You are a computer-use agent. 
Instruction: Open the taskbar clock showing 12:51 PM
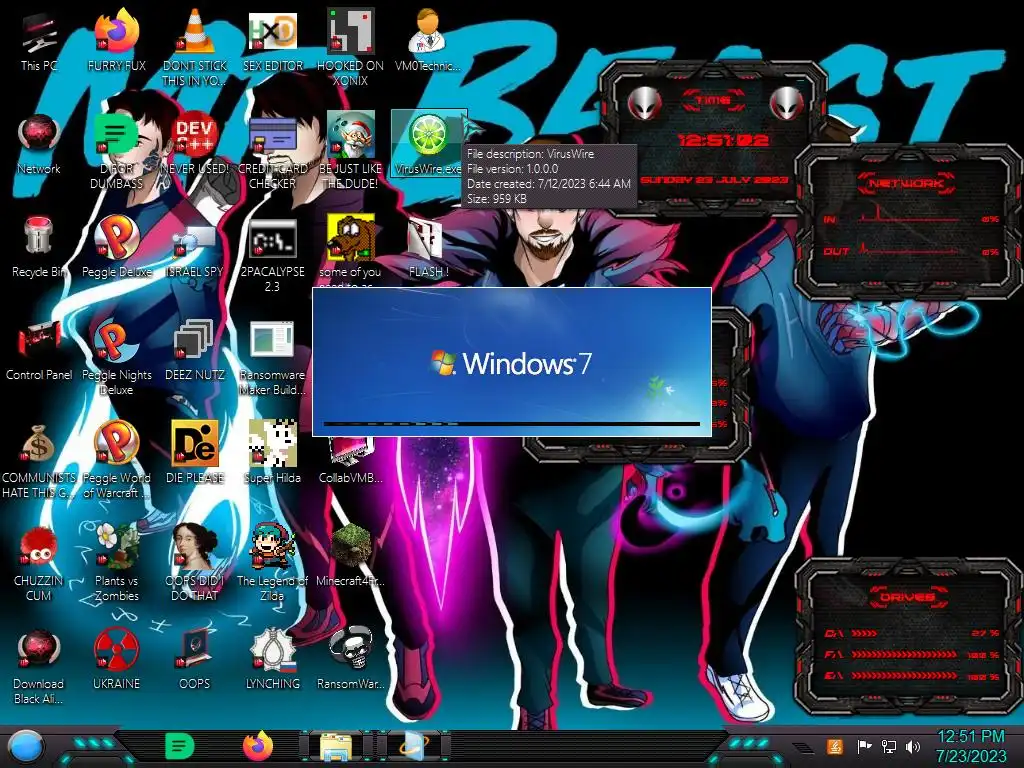tap(971, 746)
